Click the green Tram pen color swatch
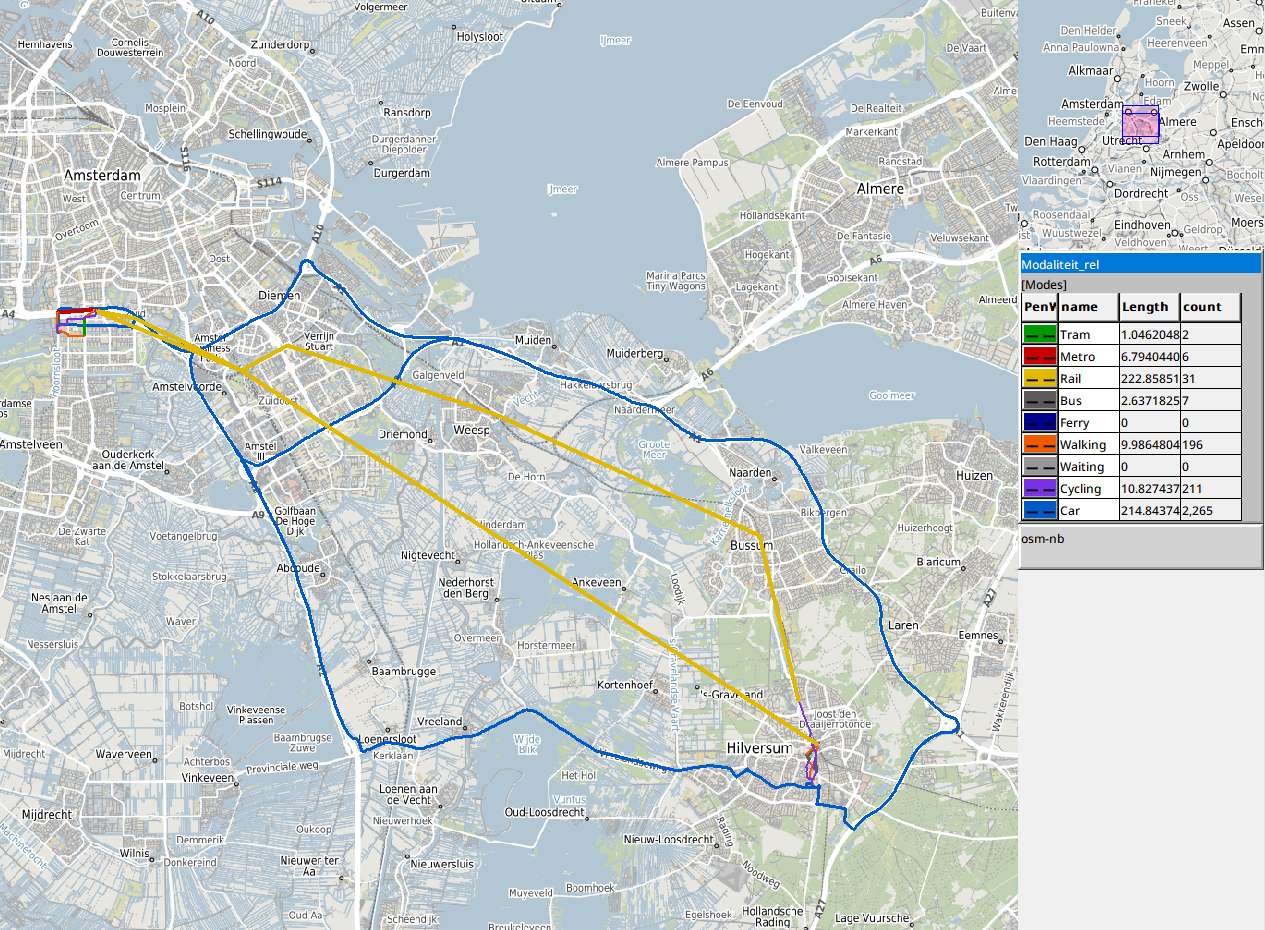The height and width of the screenshot is (930, 1265). pos(1040,335)
